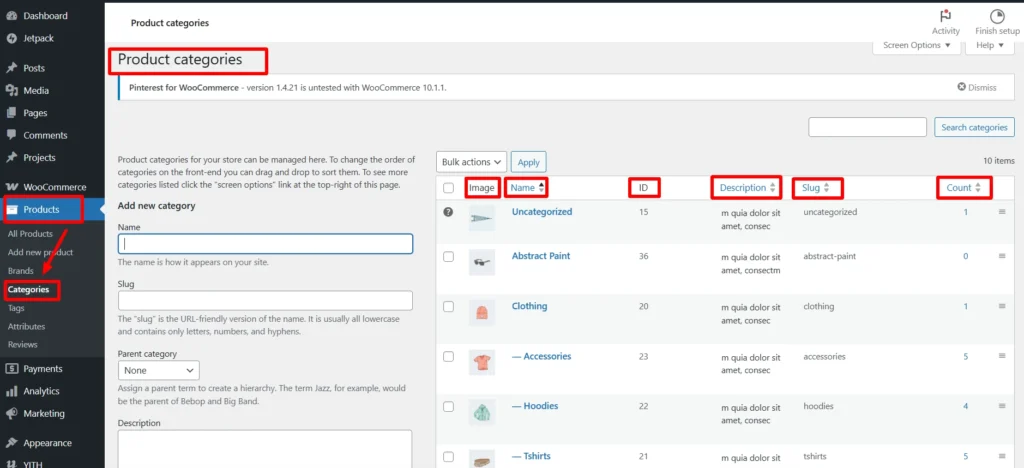1024x468 pixels.
Task: Focus the new category Name field
Action: [x=265, y=243]
